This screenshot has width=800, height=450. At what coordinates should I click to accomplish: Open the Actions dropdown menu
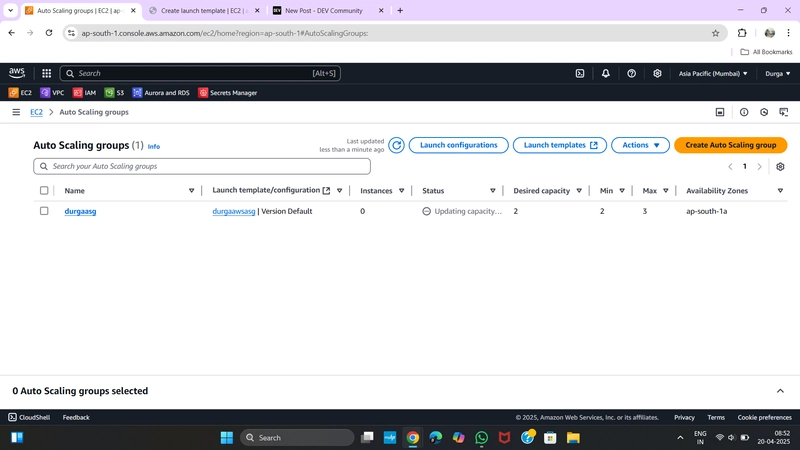640,145
